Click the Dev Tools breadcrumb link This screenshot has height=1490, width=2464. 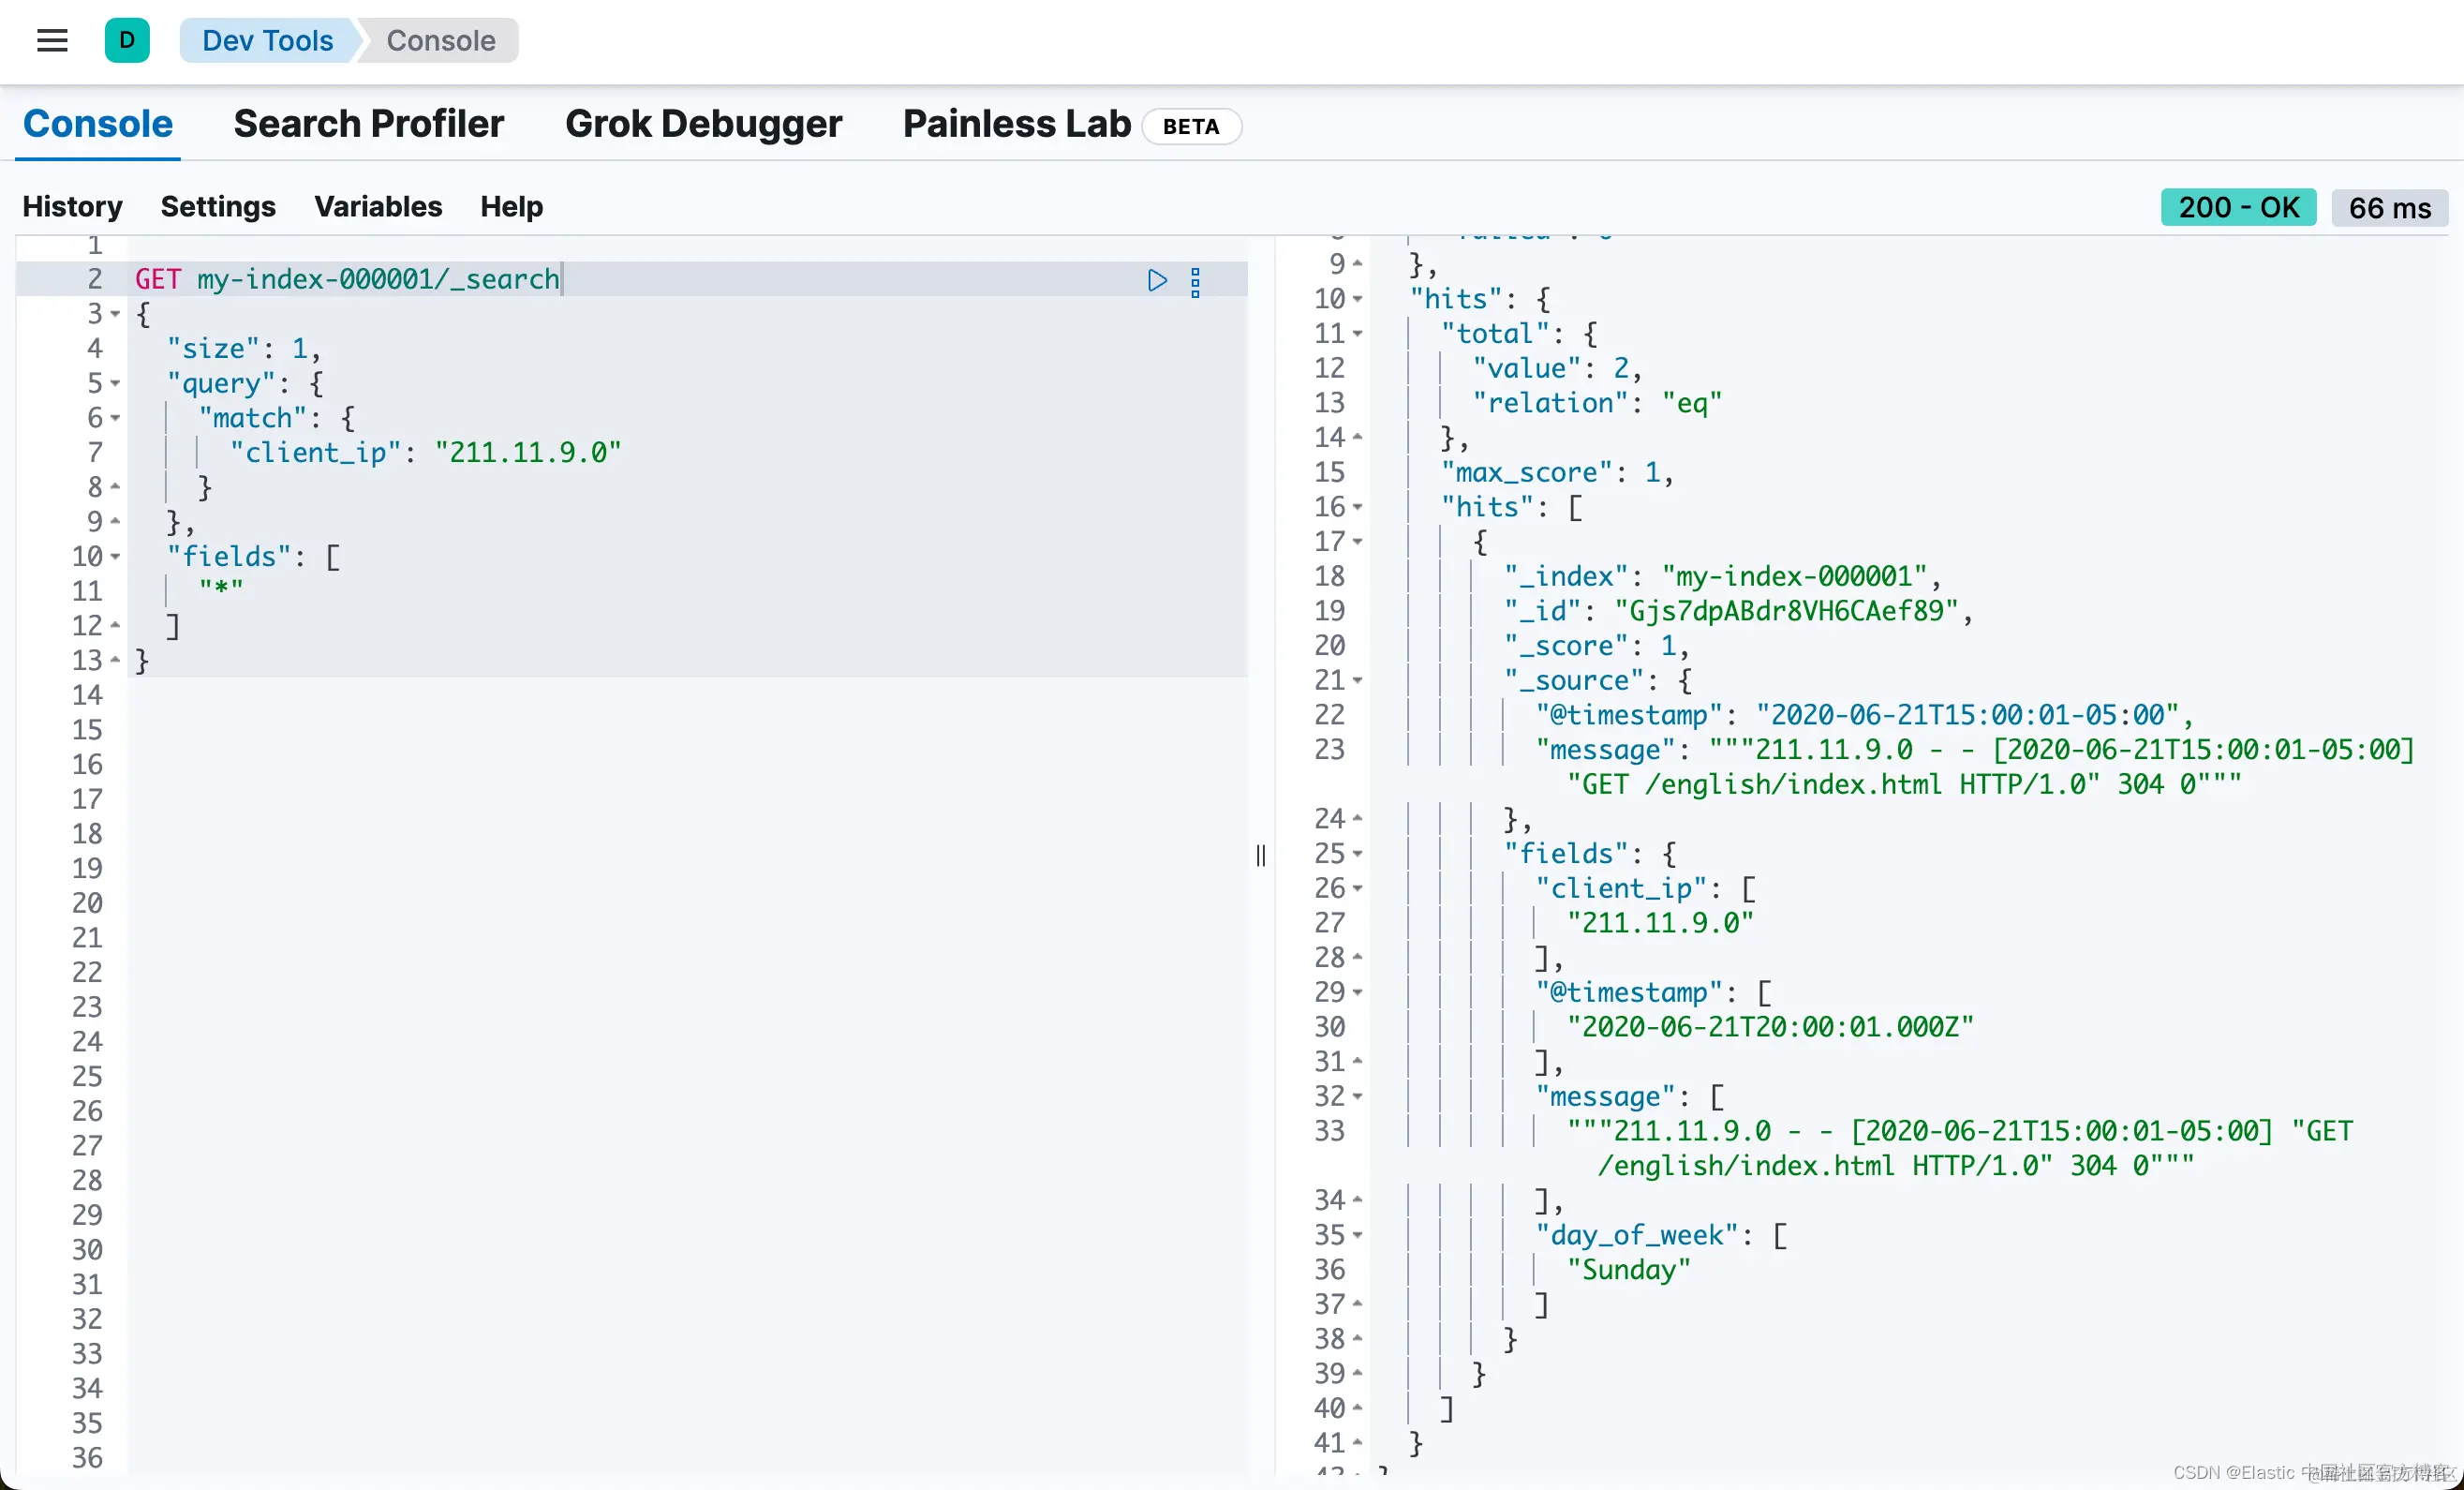coord(267,40)
